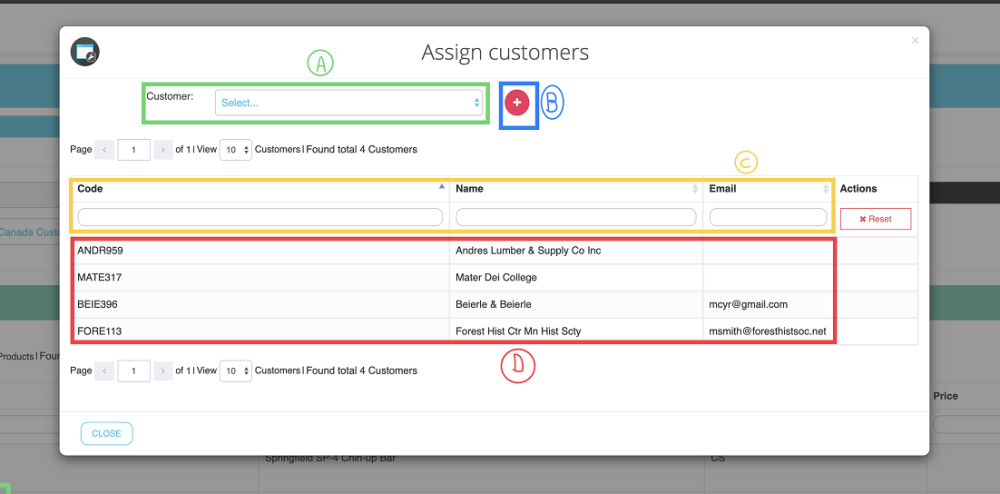Click the mcyr@gmail.com email cell
Viewport: 1000px width, 494px height.
coord(768,304)
